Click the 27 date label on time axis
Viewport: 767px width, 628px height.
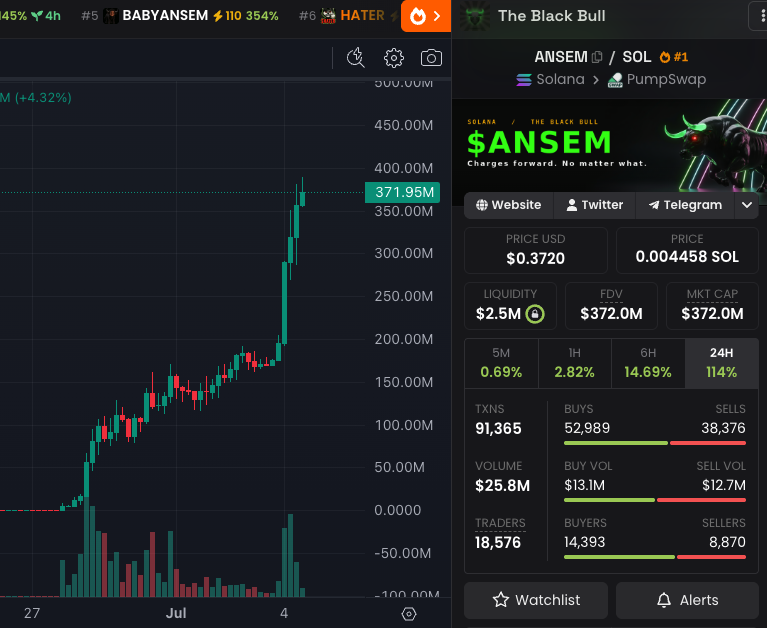pyautogui.click(x=32, y=613)
